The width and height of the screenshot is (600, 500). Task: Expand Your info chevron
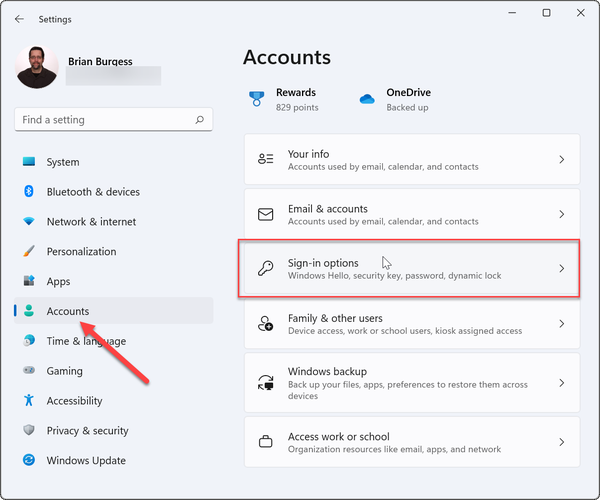click(x=561, y=160)
